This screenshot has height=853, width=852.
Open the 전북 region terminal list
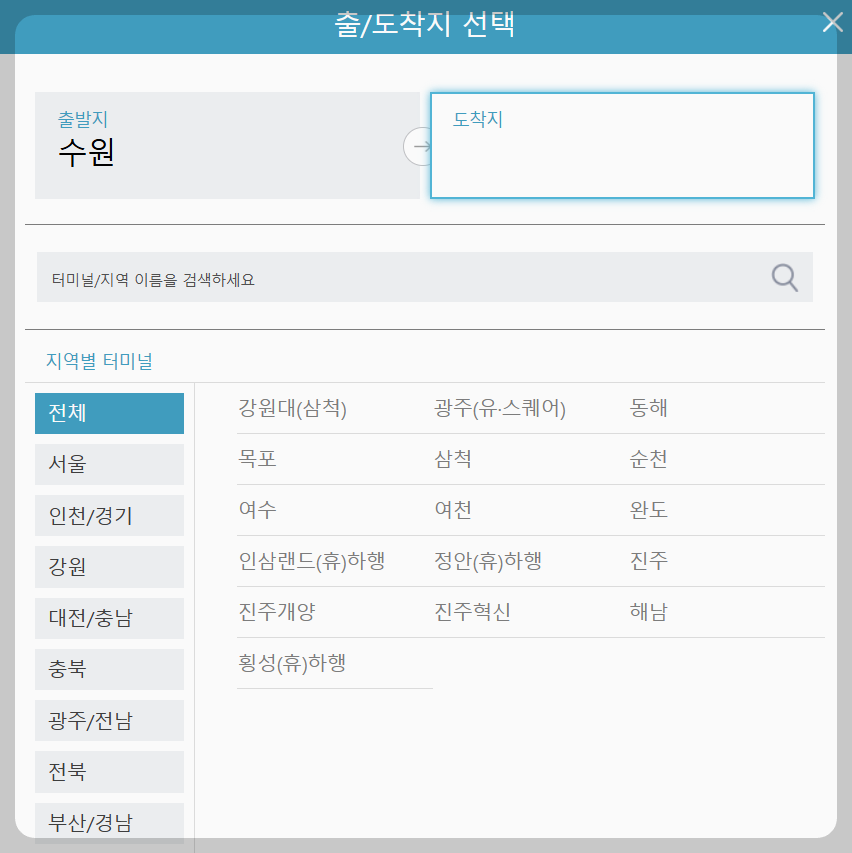point(109,771)
